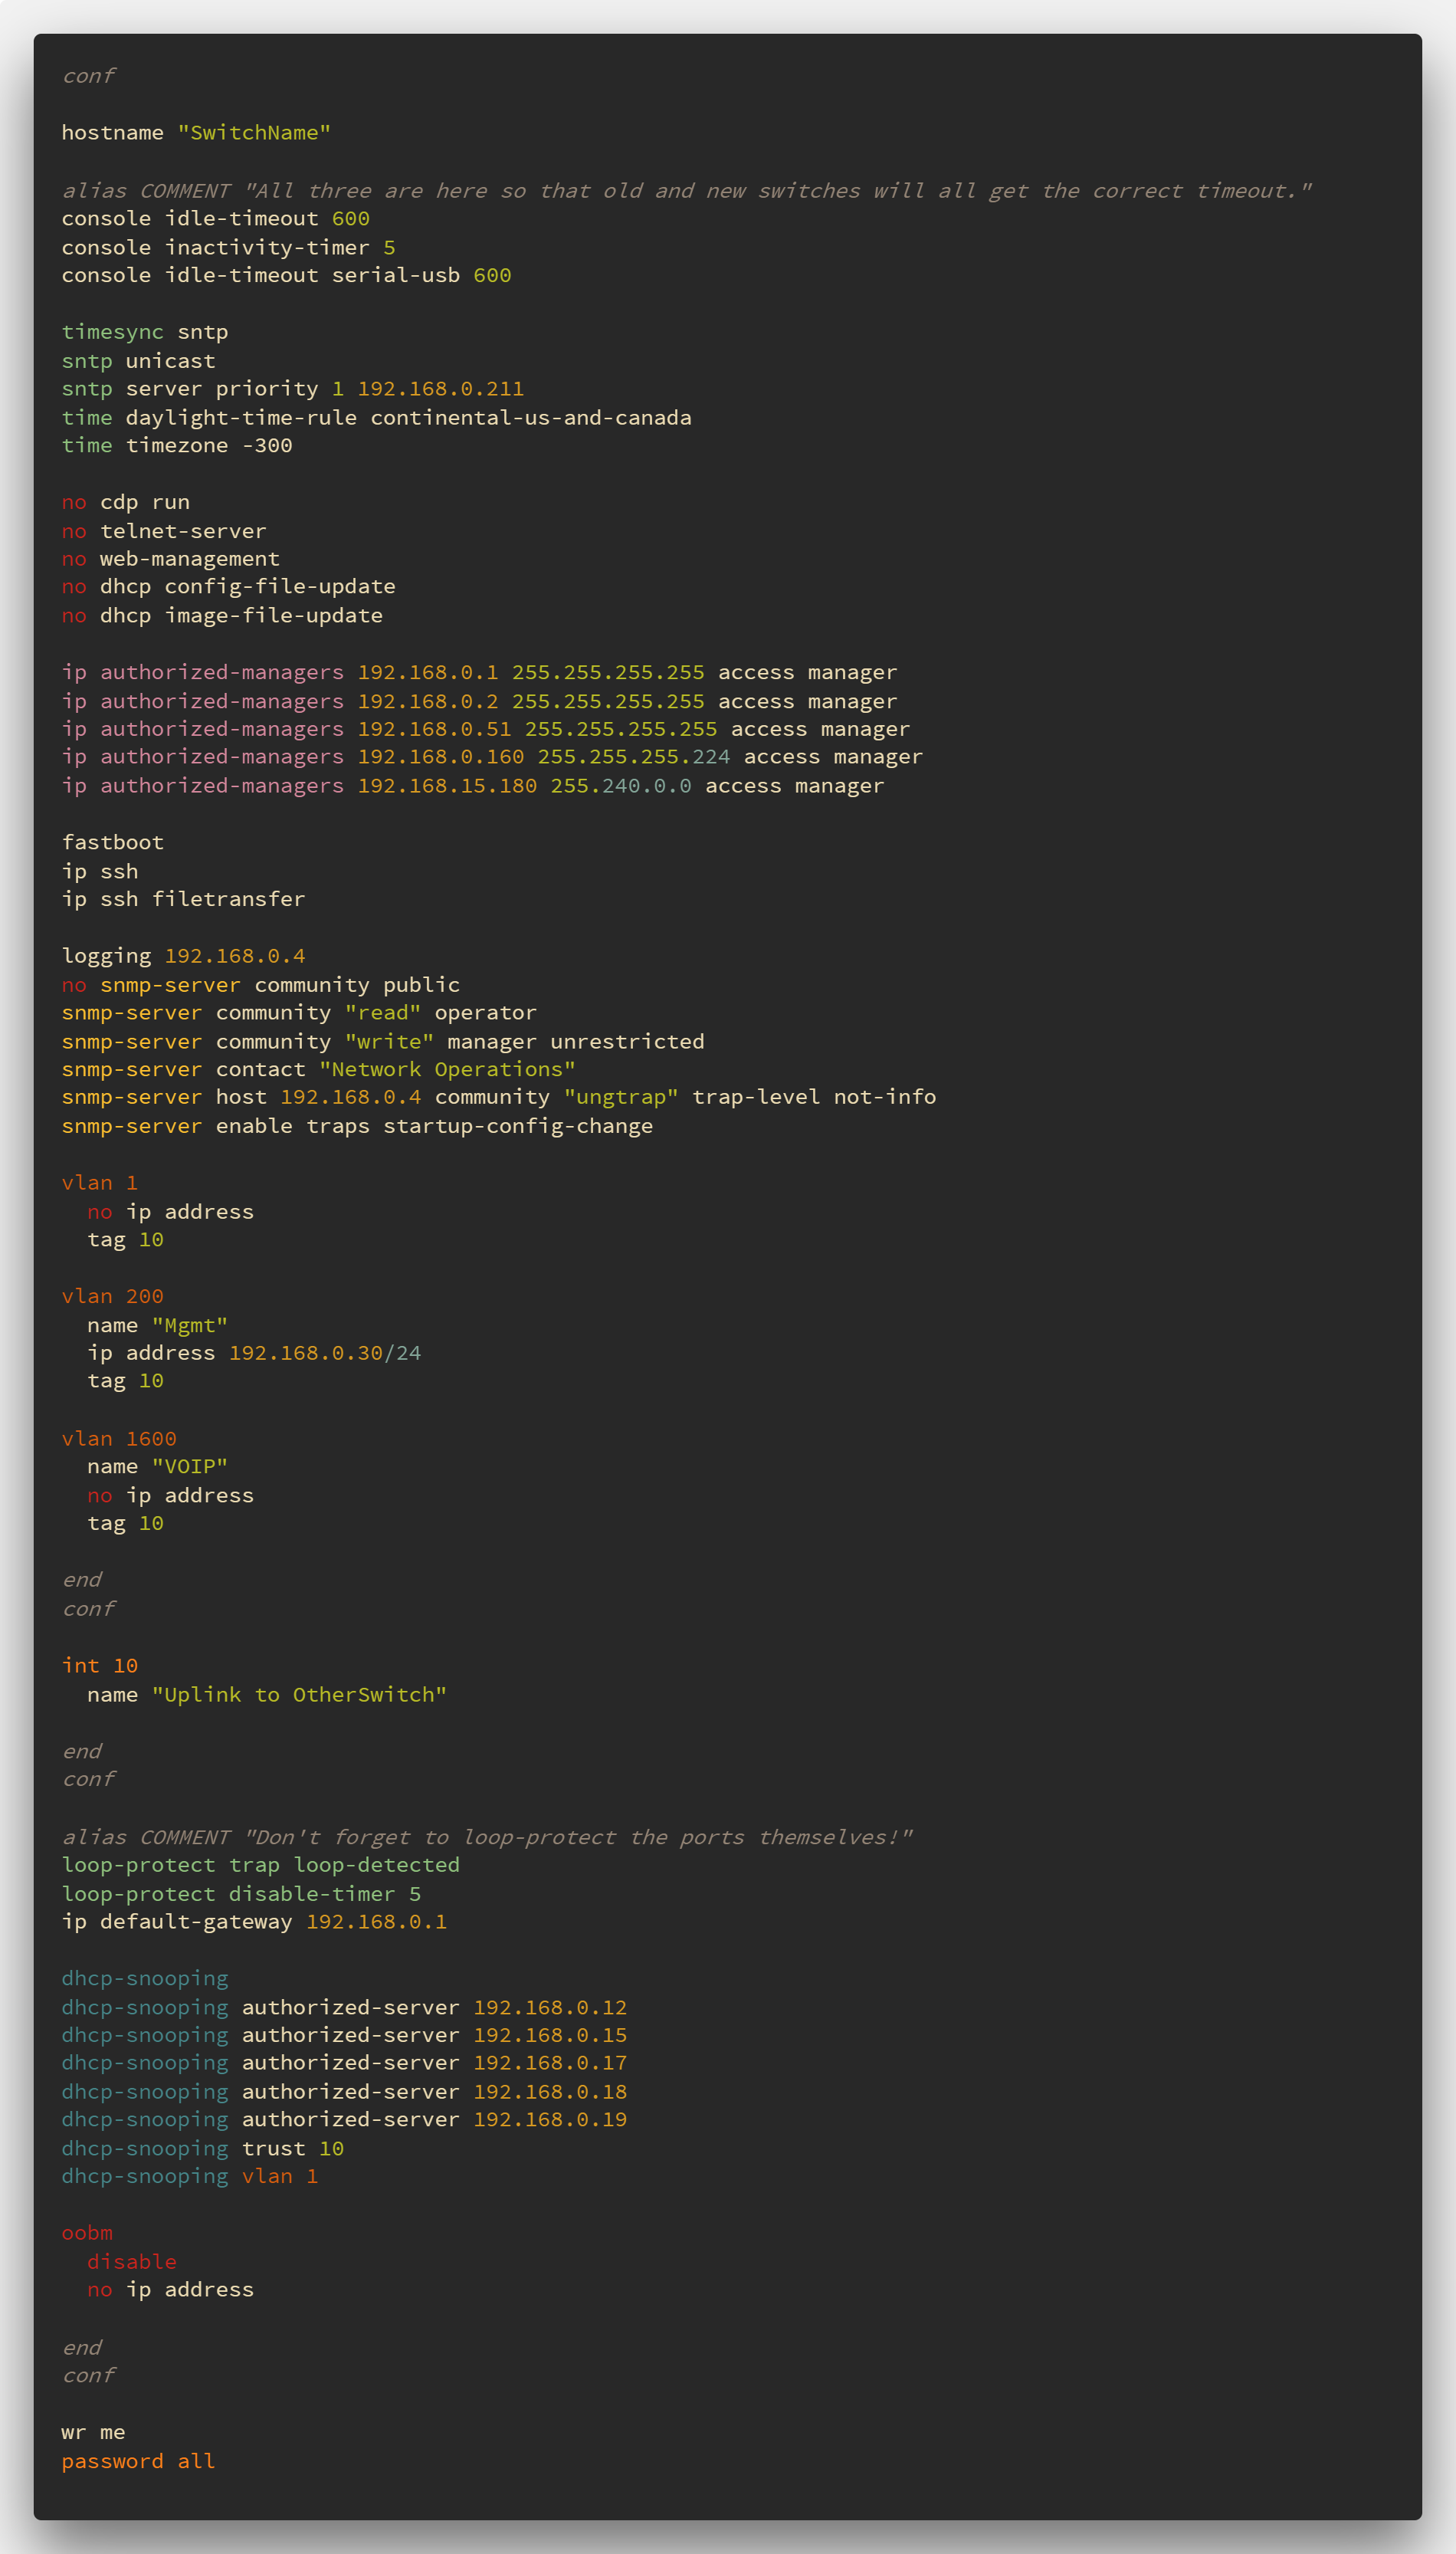The width and height of the screenshot is (1456, 2554).
Task: Click the 'no web-management' line
Action: tap(171, 559)
